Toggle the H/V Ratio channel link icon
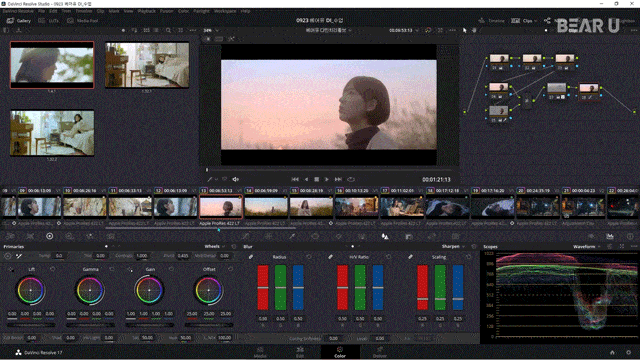The width and height of the screenshot is (640, 360). pos(330,257)
